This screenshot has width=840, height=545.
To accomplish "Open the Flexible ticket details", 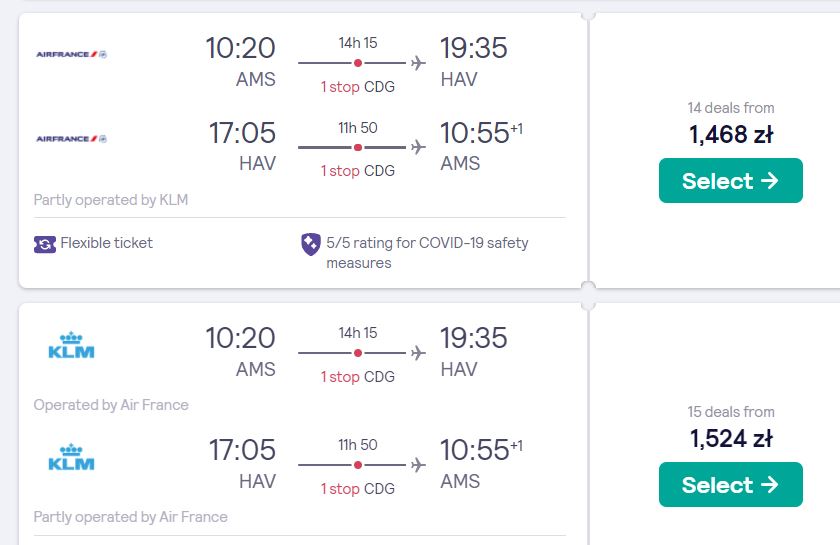I will click(107, 243).
